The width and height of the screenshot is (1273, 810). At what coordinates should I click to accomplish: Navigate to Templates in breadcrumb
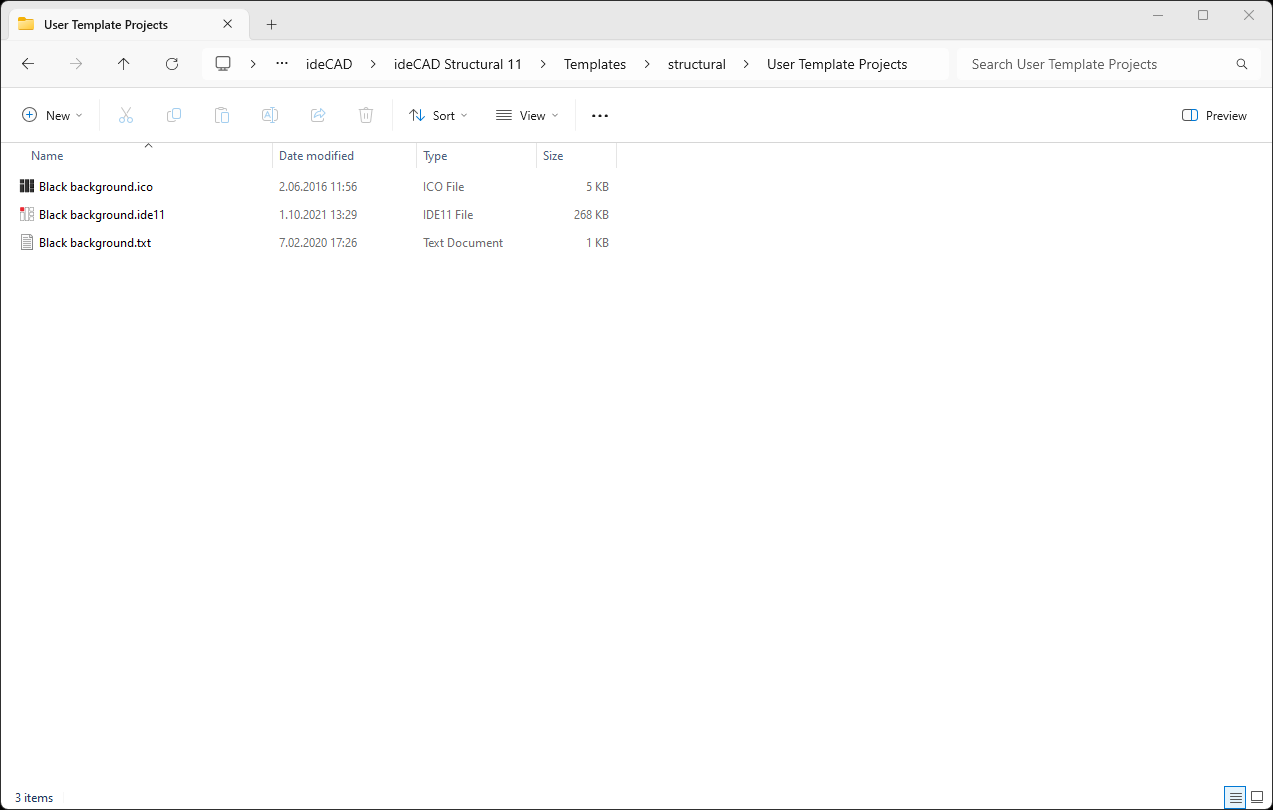594,64
